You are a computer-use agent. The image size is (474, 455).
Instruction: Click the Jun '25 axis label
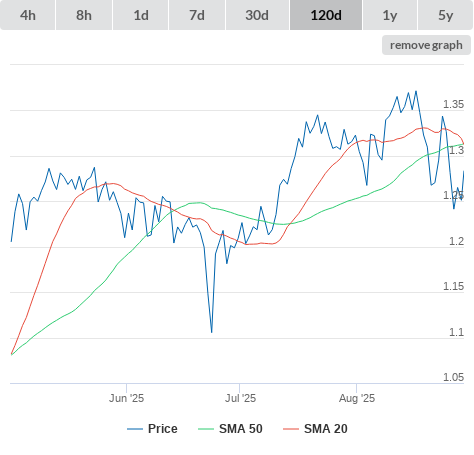pos(126,398)
